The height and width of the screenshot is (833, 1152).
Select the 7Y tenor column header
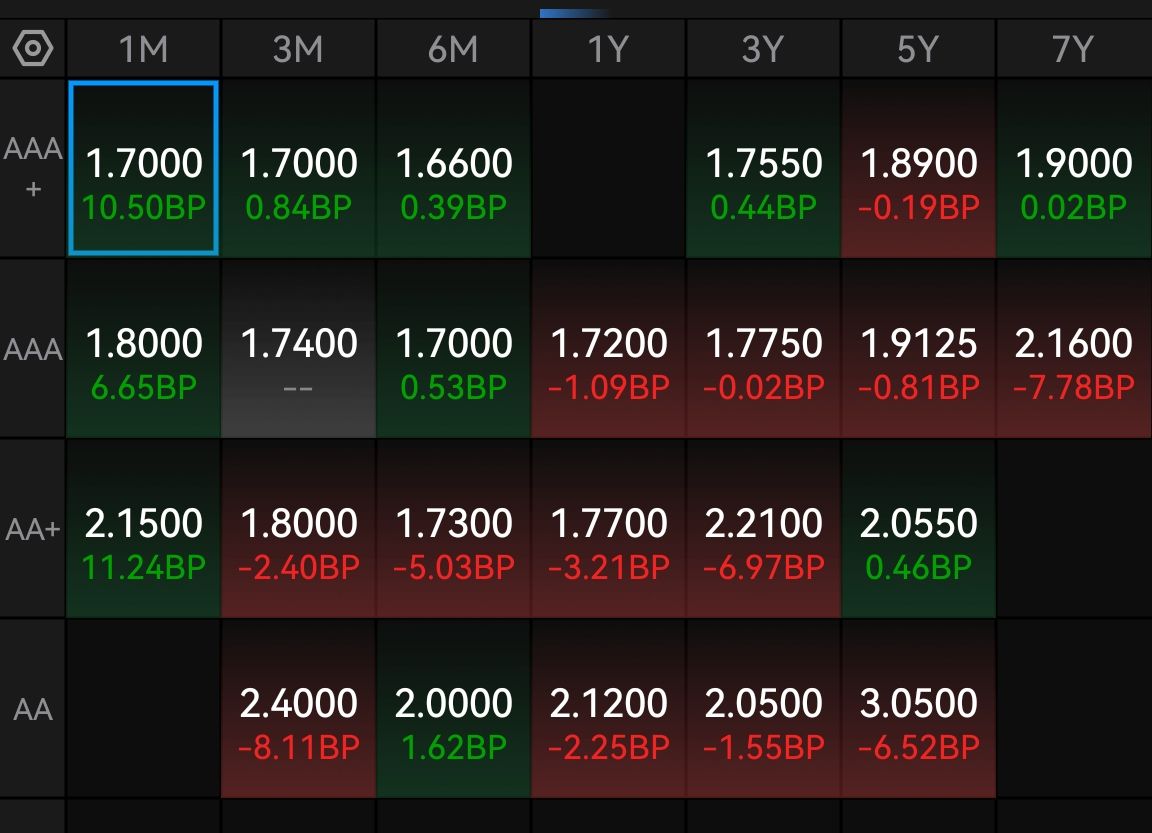tap(1073, 49)
